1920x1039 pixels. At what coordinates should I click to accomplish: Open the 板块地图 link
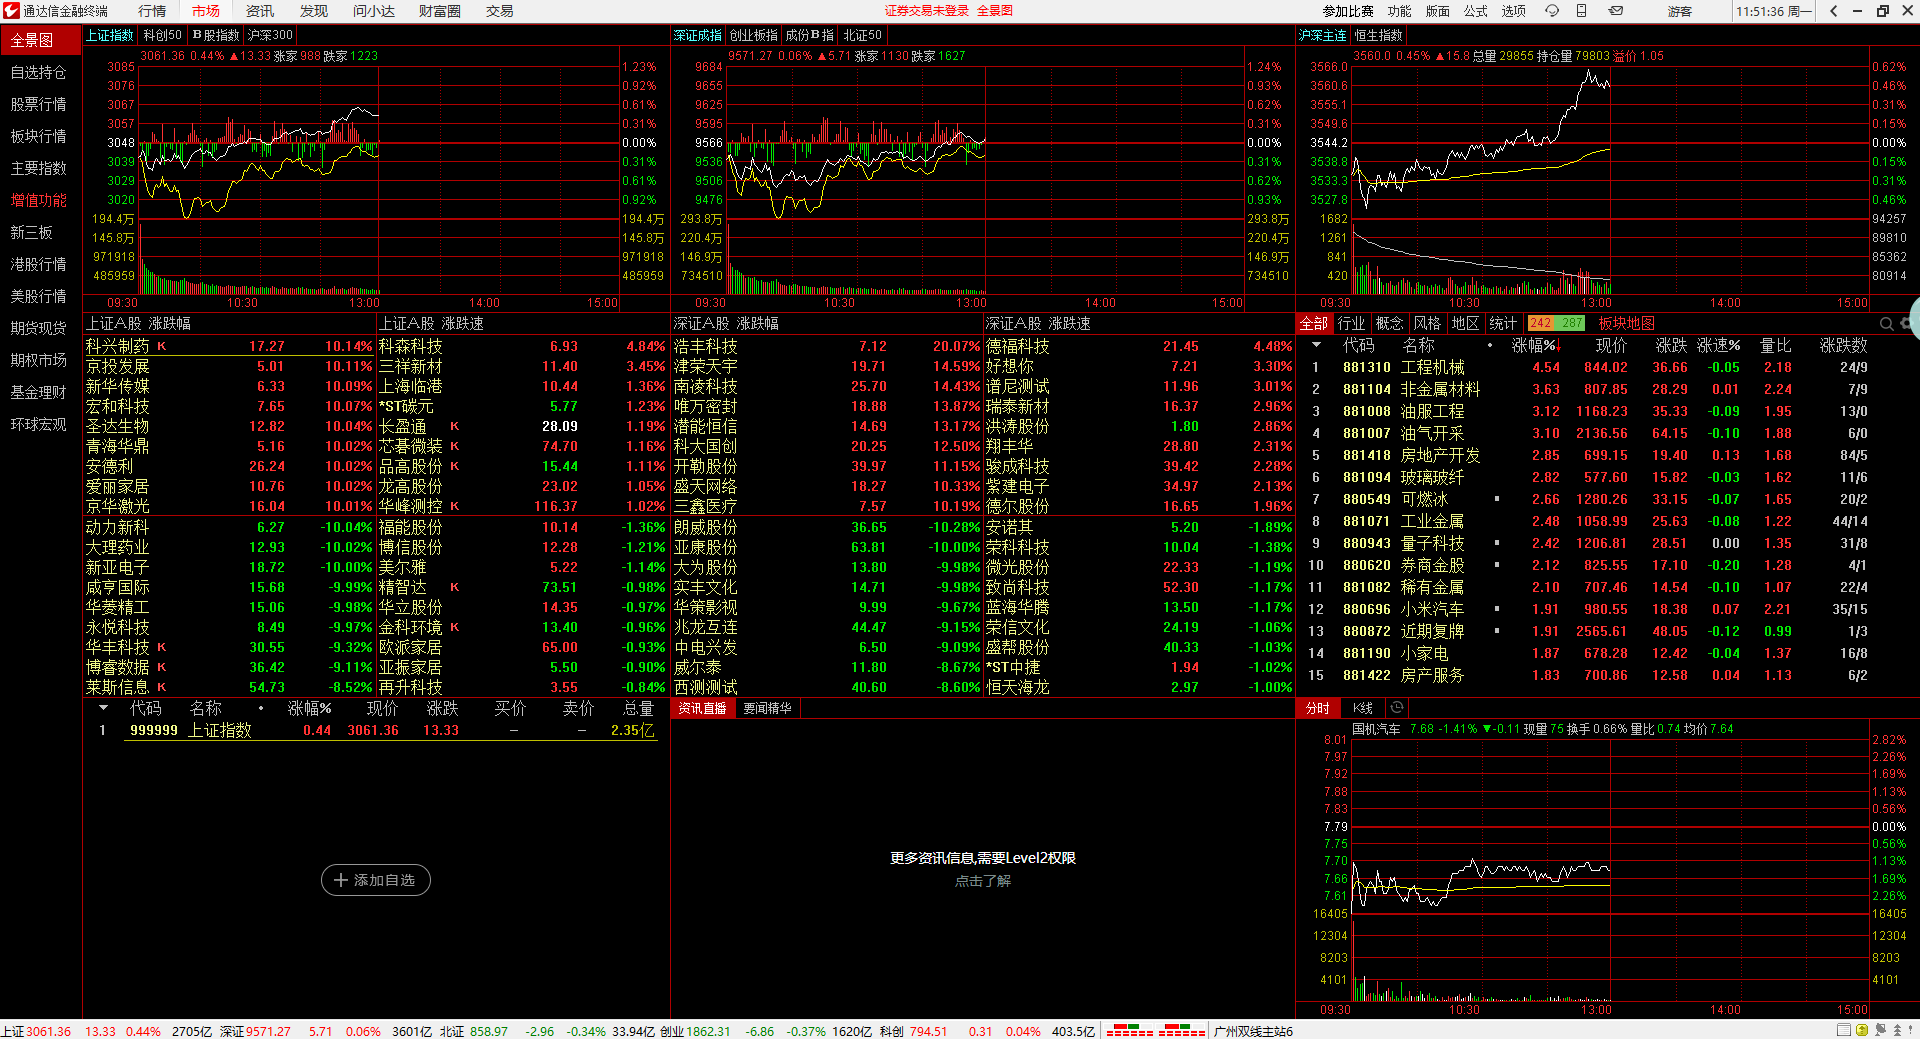point(1626,323)
